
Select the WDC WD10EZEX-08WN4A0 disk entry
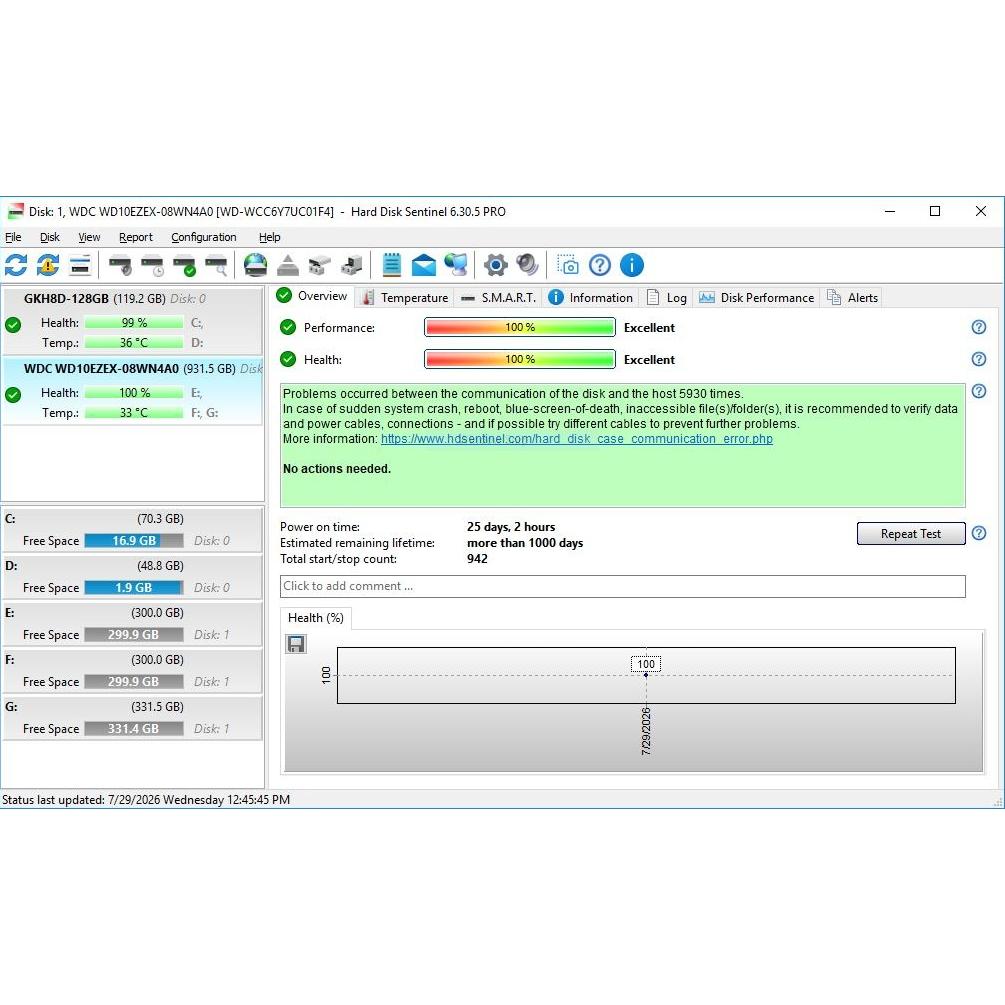pos(133,391)
